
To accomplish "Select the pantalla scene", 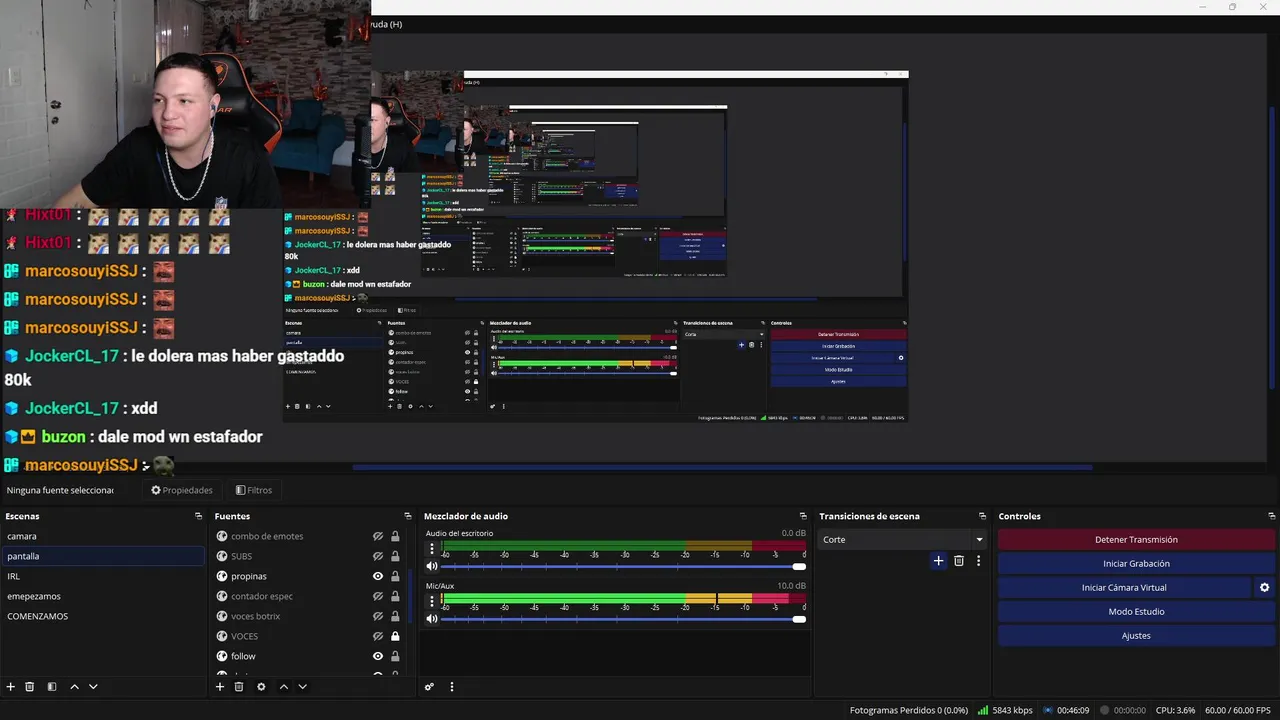I will point(102,556).
